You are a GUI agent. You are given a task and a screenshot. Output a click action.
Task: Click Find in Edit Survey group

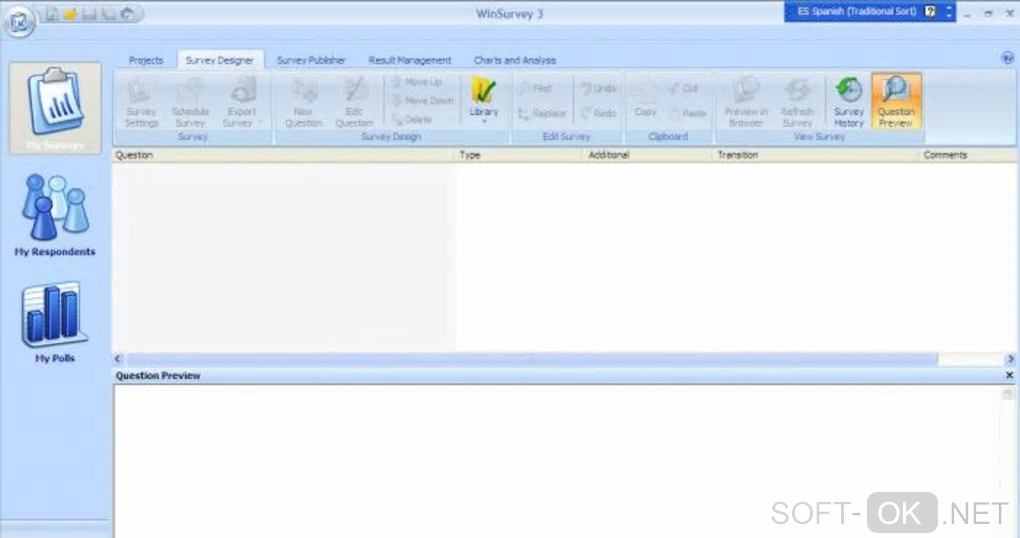coord(535,88)
